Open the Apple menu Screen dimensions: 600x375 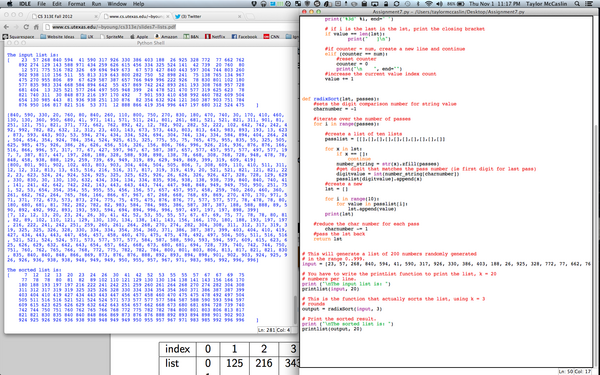(x=10, y=3)
